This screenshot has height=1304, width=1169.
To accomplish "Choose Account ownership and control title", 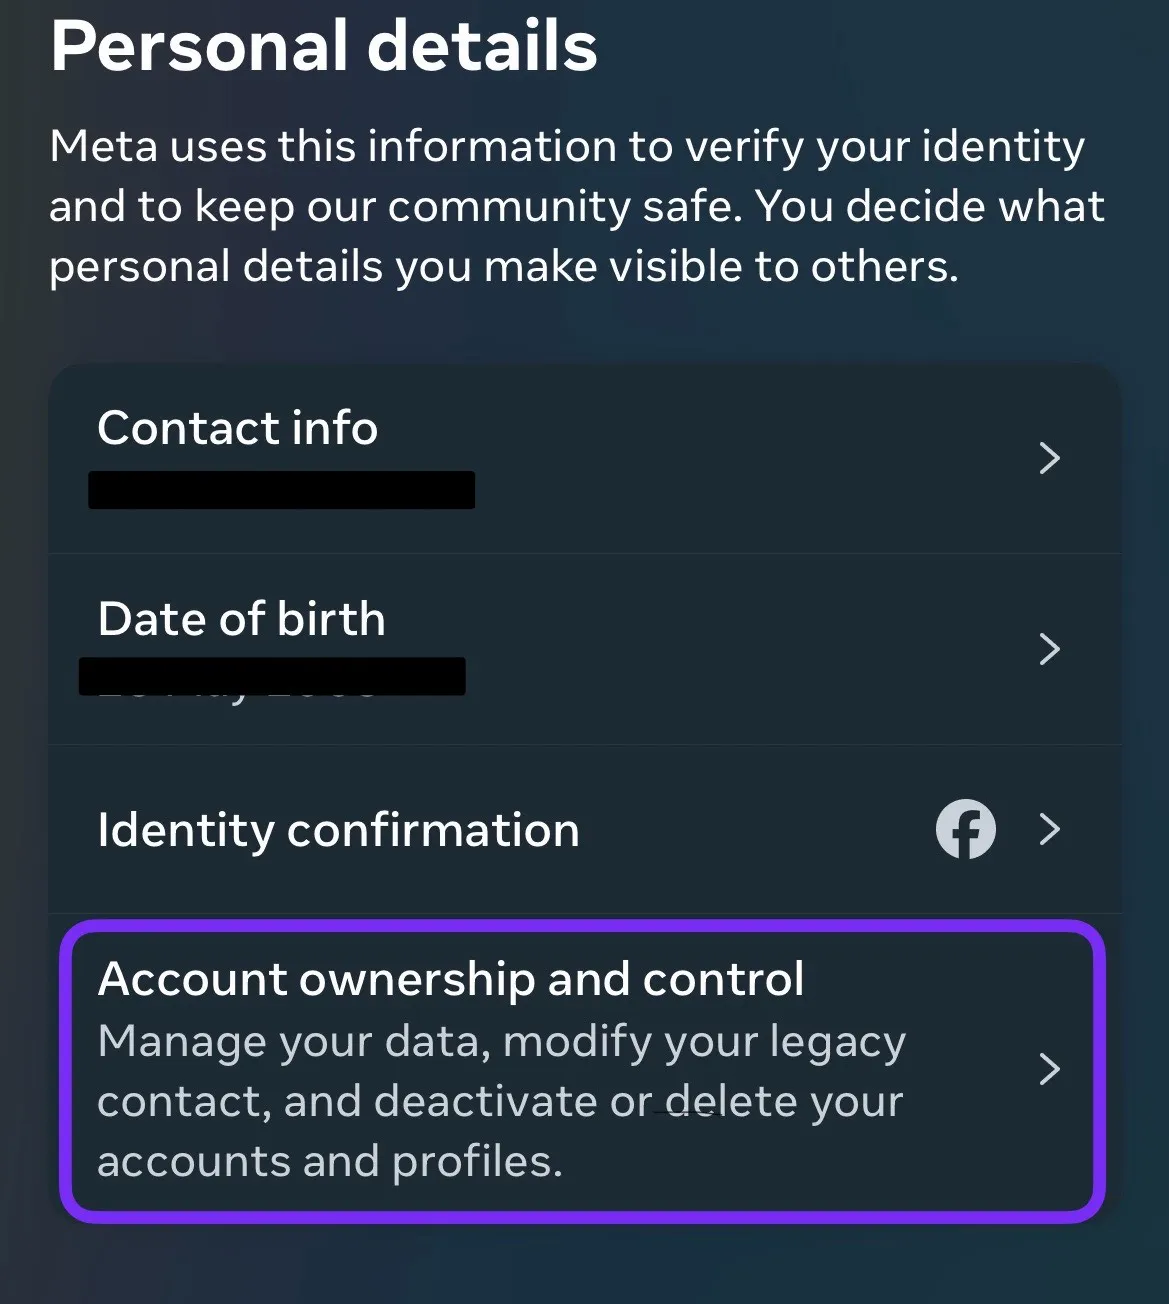I will click(451, 979).
